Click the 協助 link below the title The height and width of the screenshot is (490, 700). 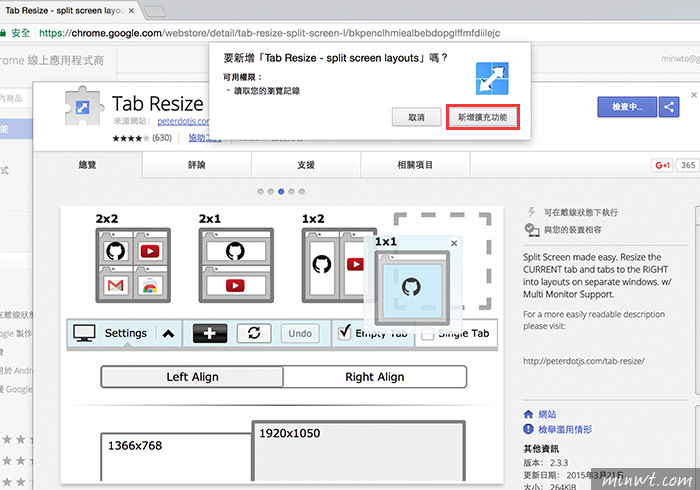click(x=204, y=138)
